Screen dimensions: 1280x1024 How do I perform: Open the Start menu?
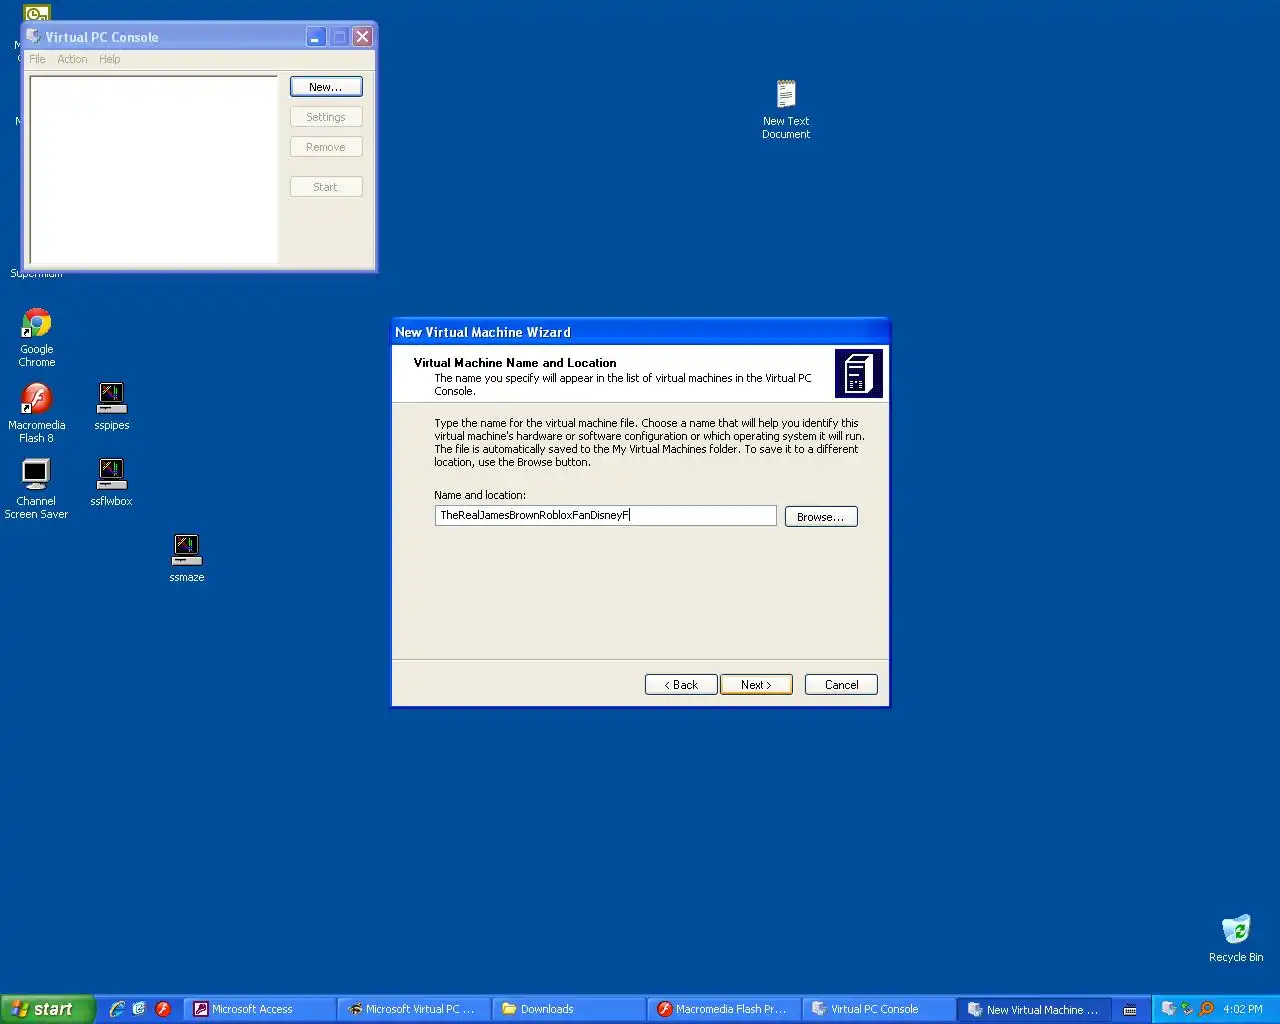[47, 1009]
